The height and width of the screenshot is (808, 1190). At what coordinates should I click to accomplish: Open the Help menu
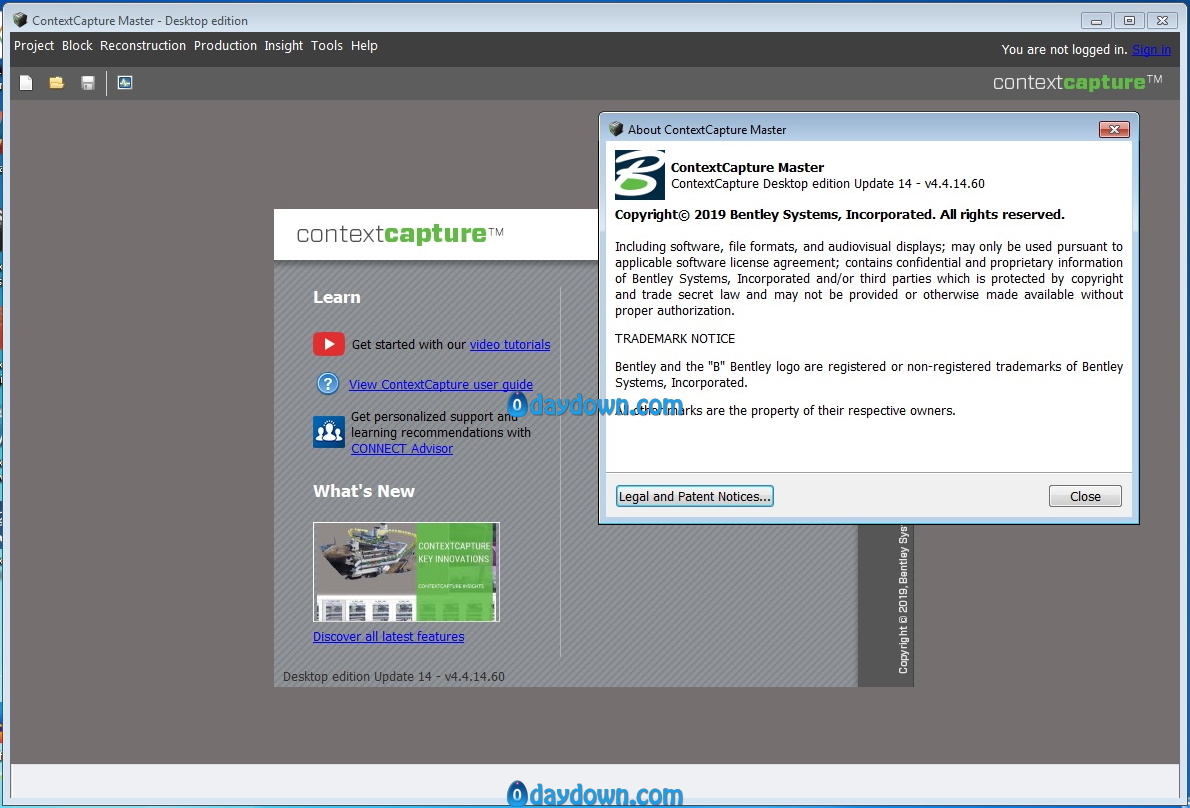(364, 46)
